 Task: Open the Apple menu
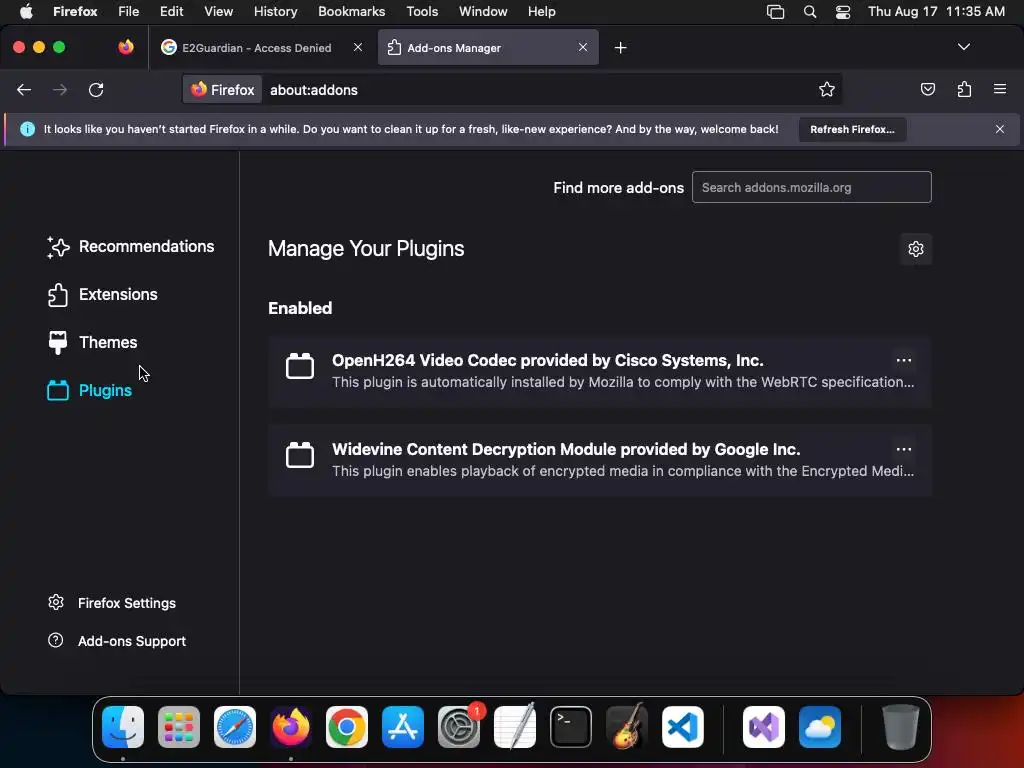click(x=26, y=12)
